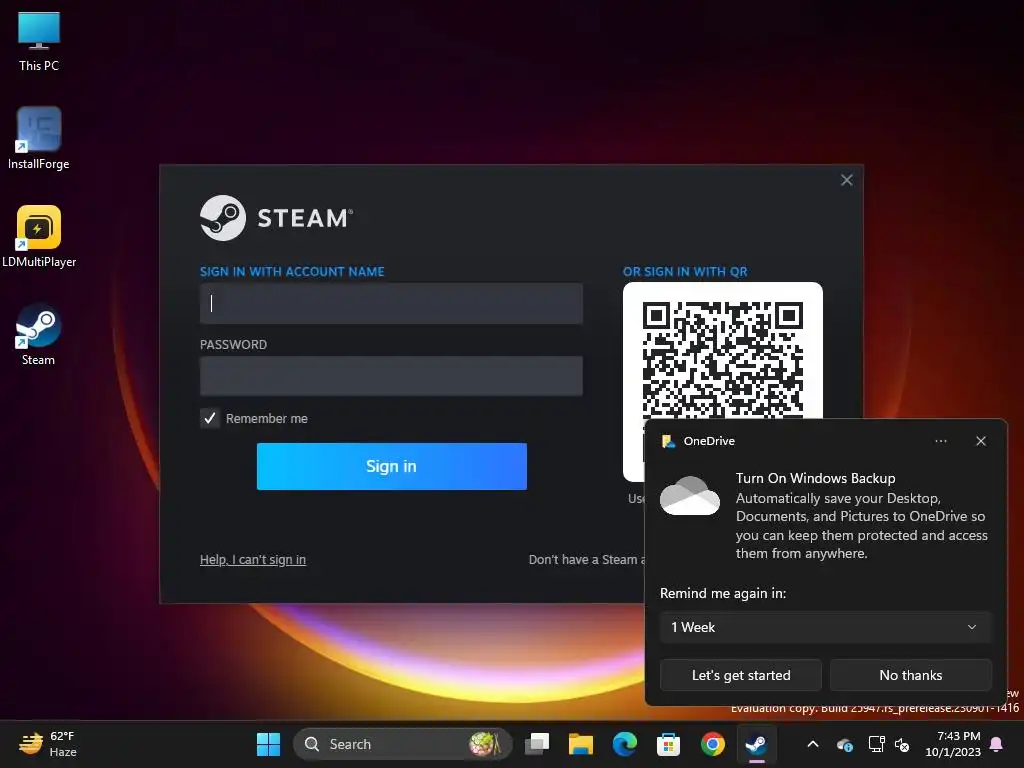Open File Explorer from the taskbar
1024x768 pixels.
coord(581,744)
